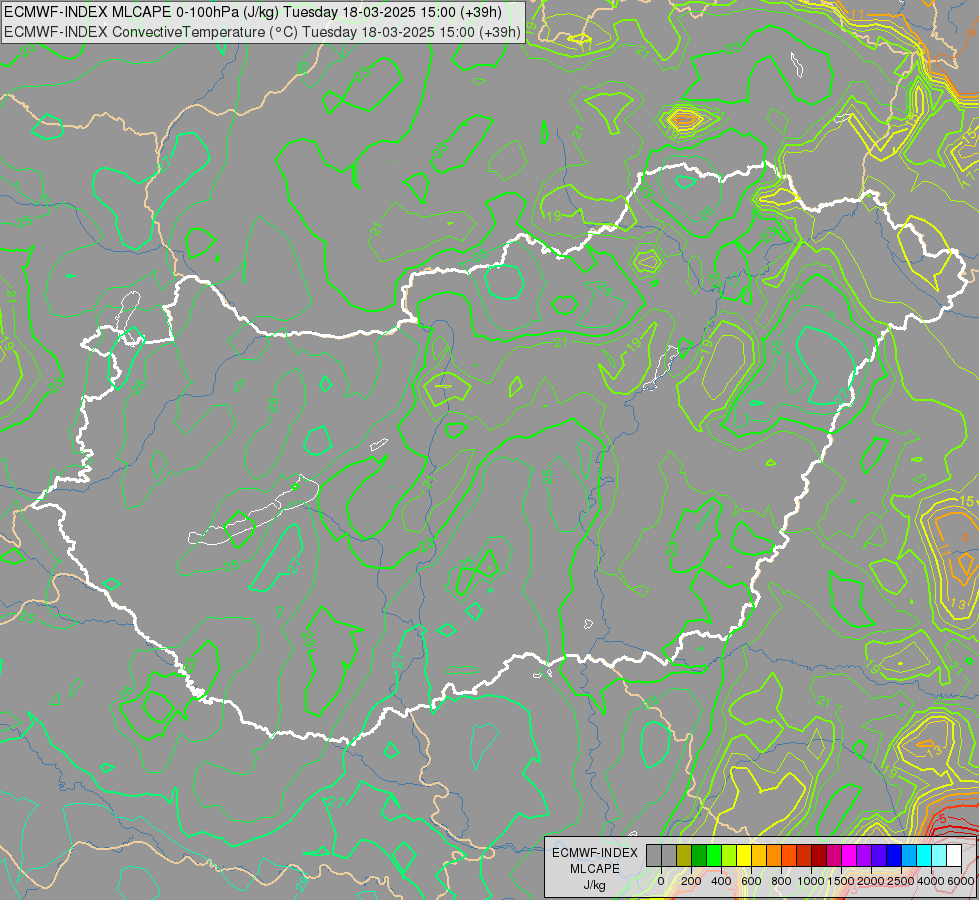Viewport: 979px width, 900px height.
Task: Click legend scale value 200
Action: coord(691,881)
